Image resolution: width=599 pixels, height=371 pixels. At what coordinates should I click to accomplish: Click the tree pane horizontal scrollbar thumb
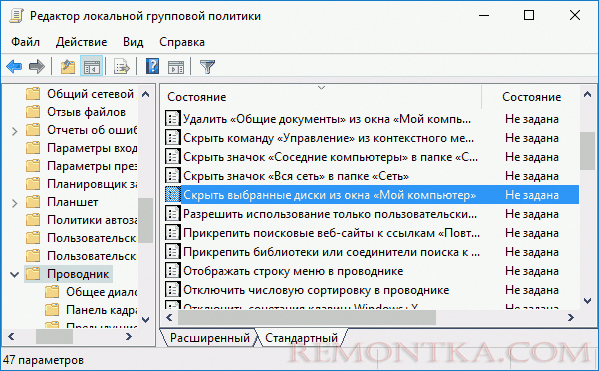54,337
